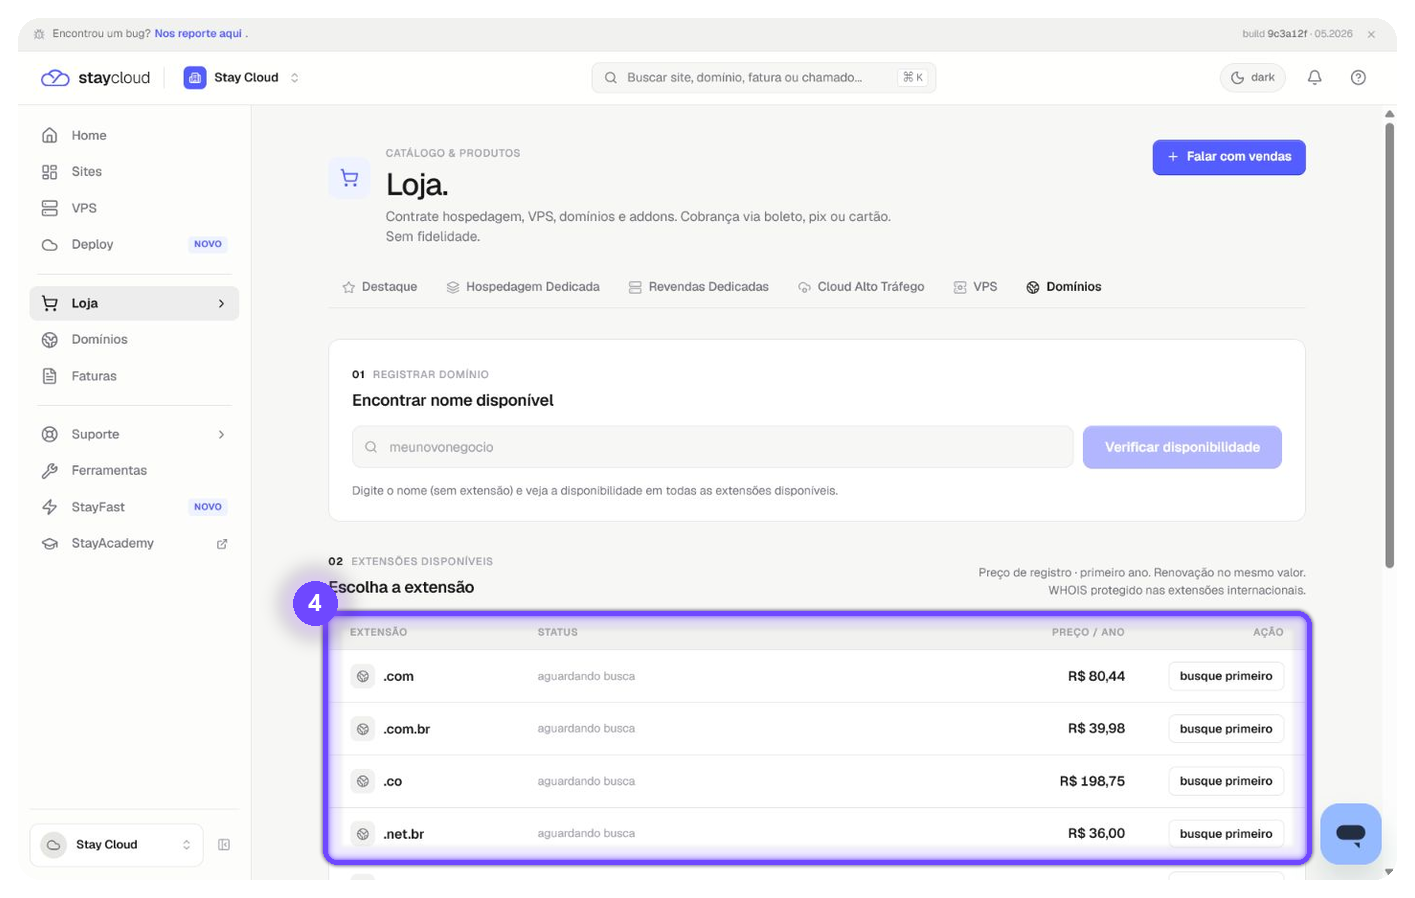This screenshot has height=898, width=1415.
Task: Open VPS in the sidebar
Action: (x=134, y=208)
